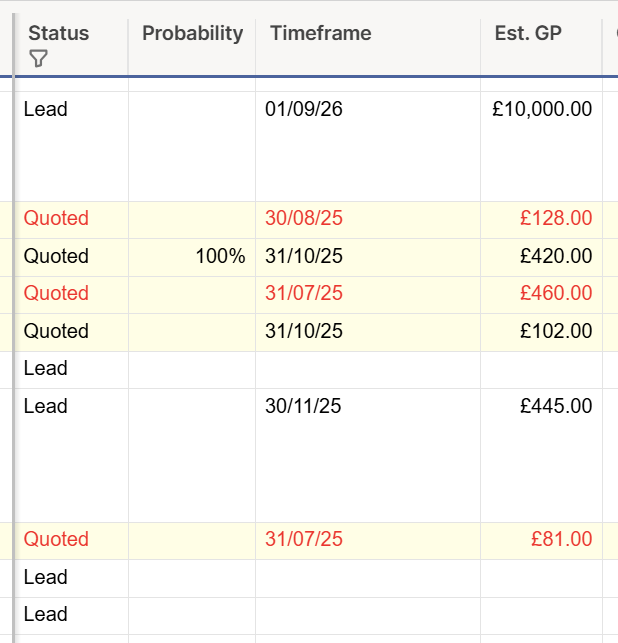Click the £445.00 Est. GP cell
The width and height of the screenshot is (618, 643).
(x=541, y=456)
